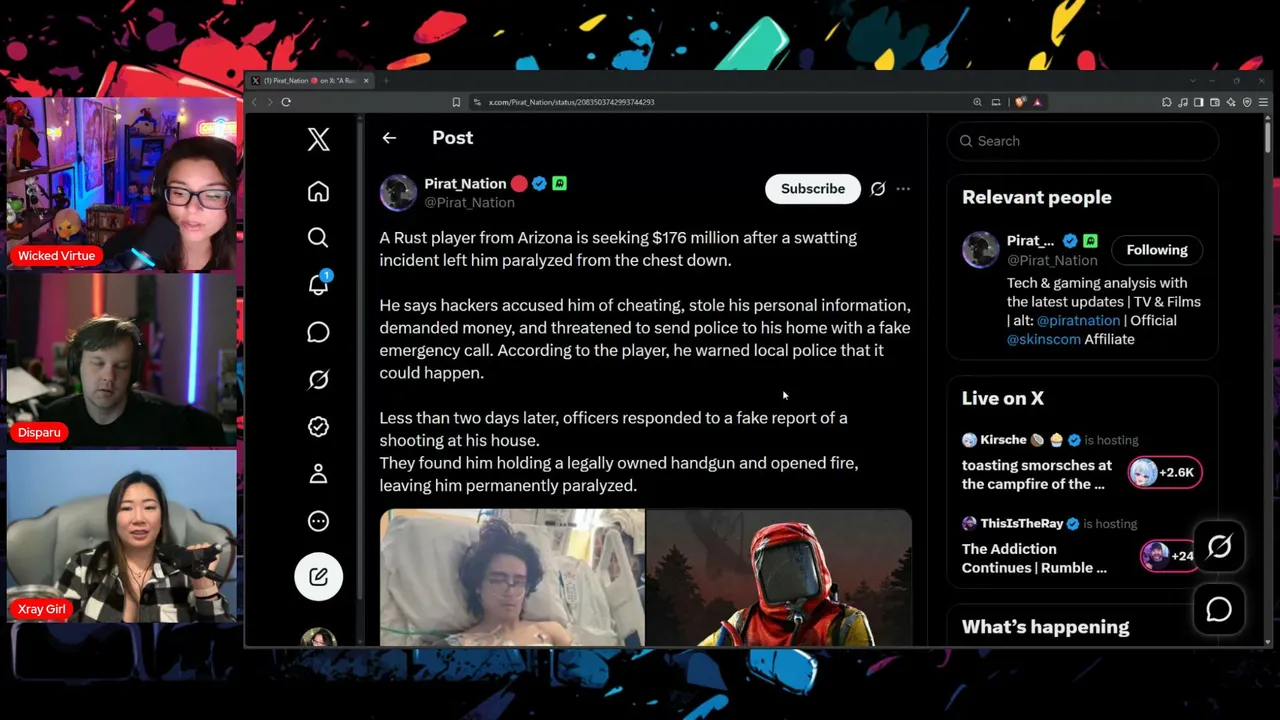
Task: Open Notifications bell in X sidebar
Action: click(x=318, y=284)
